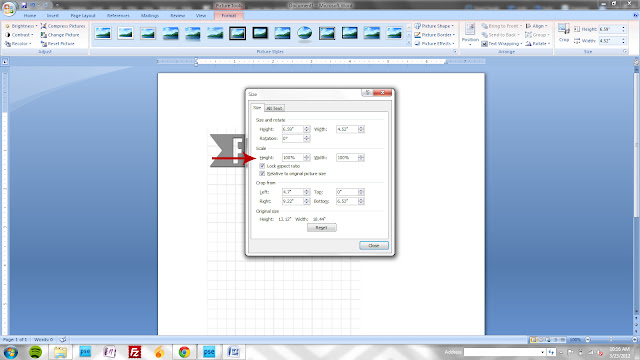Open the Compress Pictures tool
640x360 pixels.
63,26
